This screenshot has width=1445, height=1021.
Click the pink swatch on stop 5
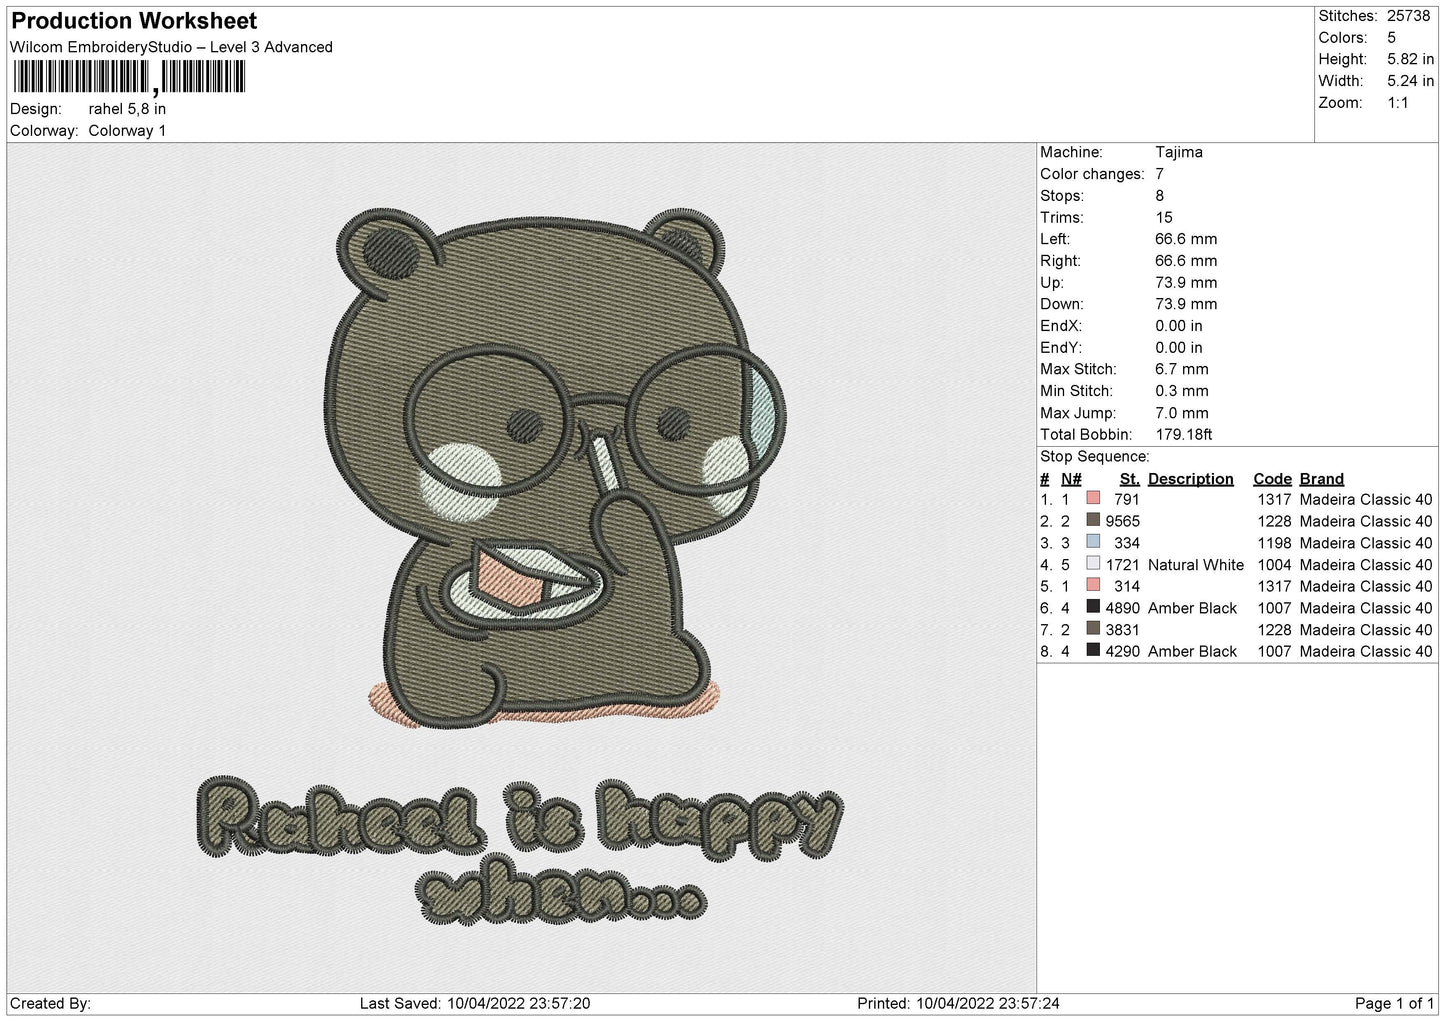pos(1093,586)
